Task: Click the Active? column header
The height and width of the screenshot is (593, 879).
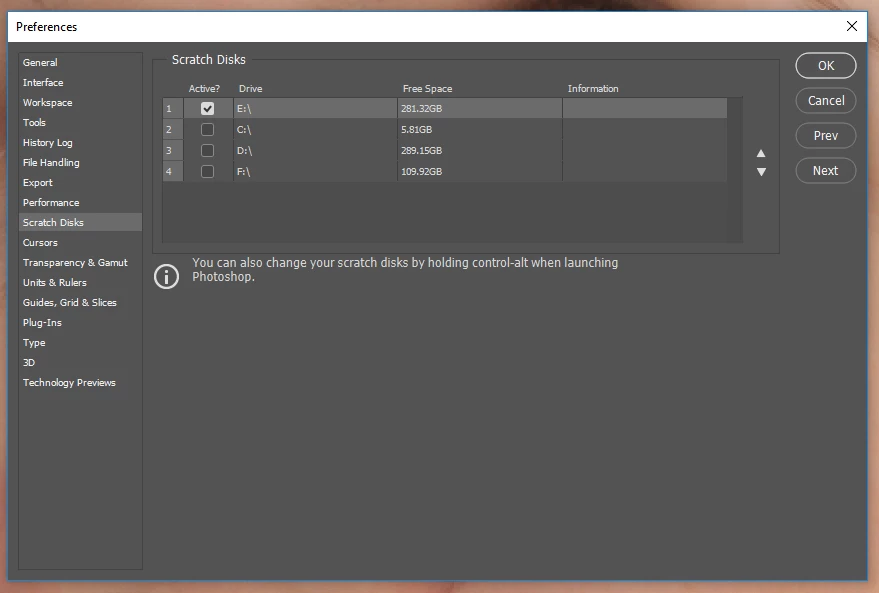Action: [204, 89]
